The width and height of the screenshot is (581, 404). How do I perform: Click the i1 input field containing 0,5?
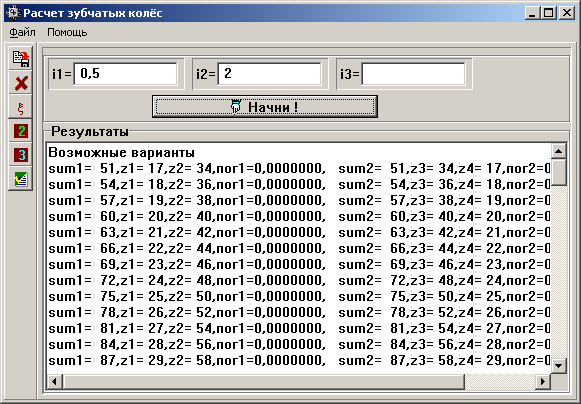pyautogui.click(x=126, y=74)
